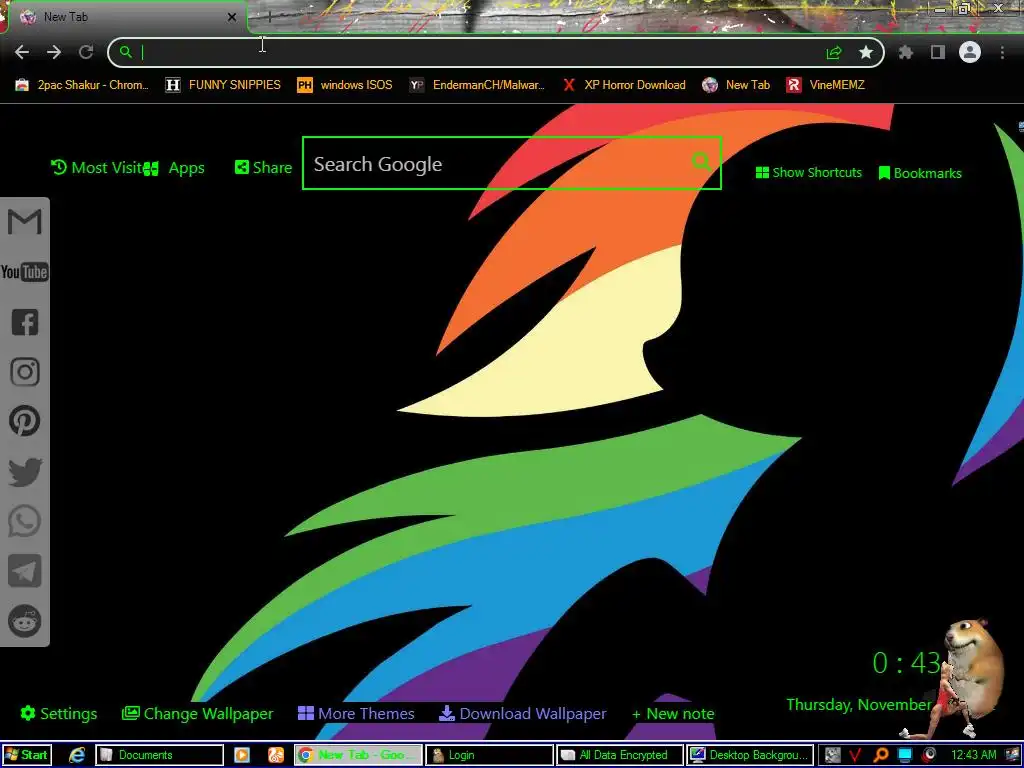Open Apps menu on new tab page
Screen dimensions: 1024x768
[x=175, y=168]
